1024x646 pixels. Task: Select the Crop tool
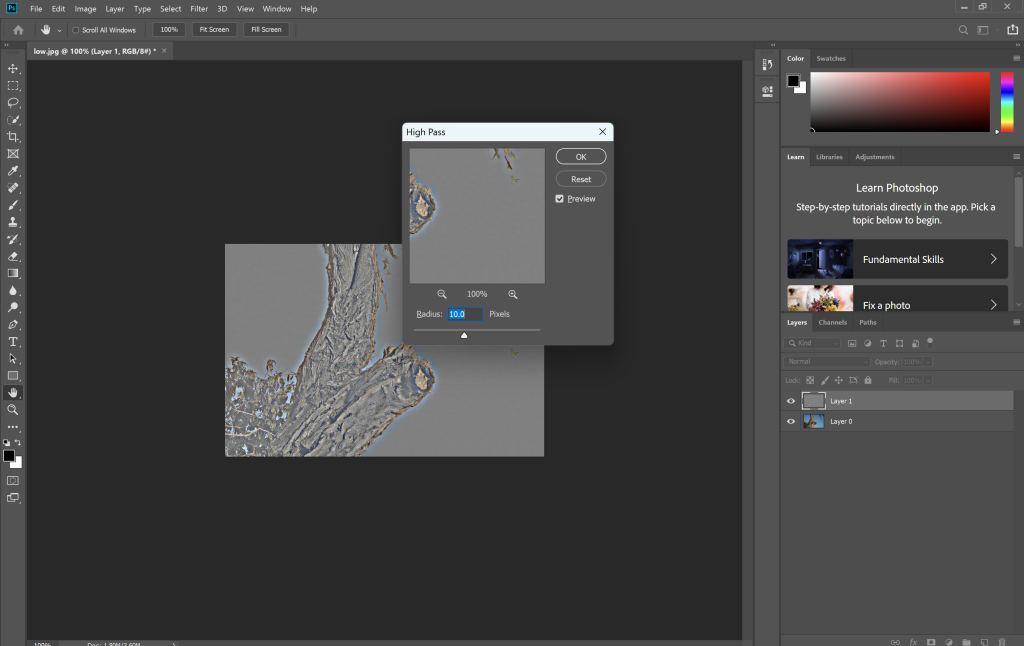click(x=12, y=137)
